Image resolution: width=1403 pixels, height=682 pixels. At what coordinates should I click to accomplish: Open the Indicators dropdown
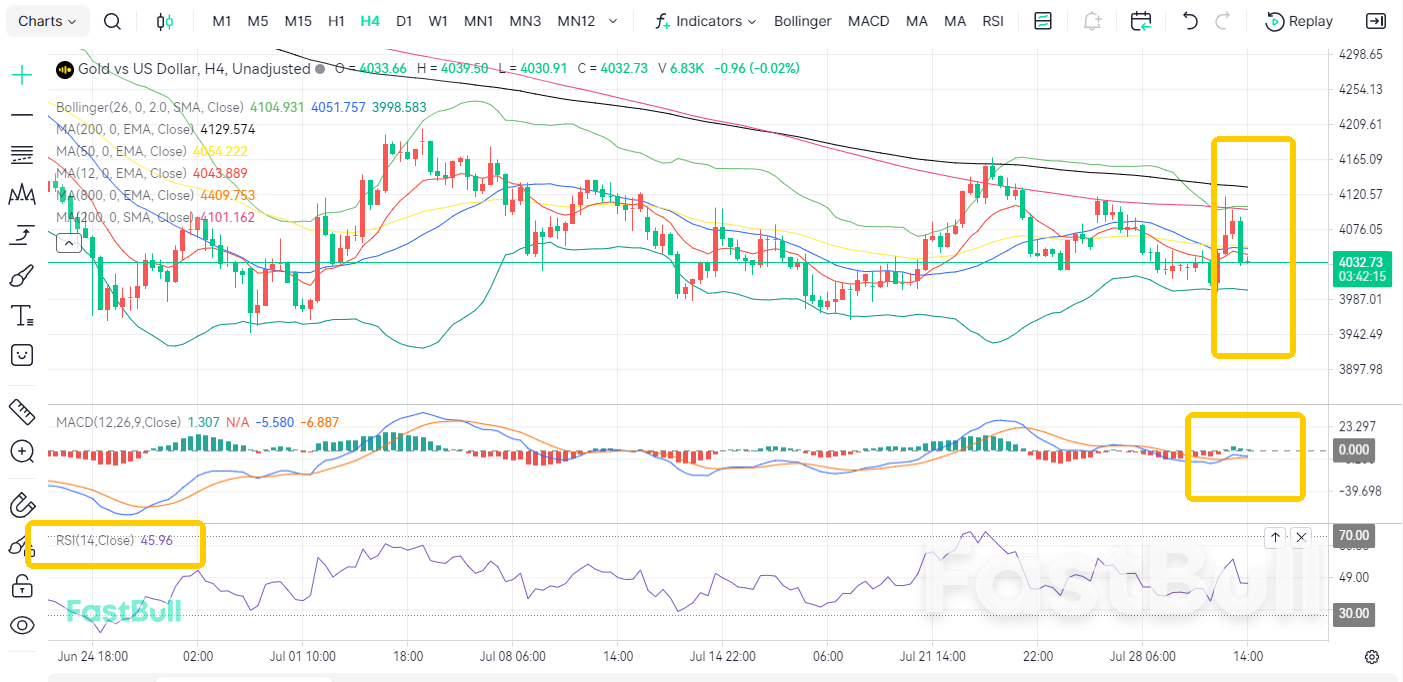706,21
